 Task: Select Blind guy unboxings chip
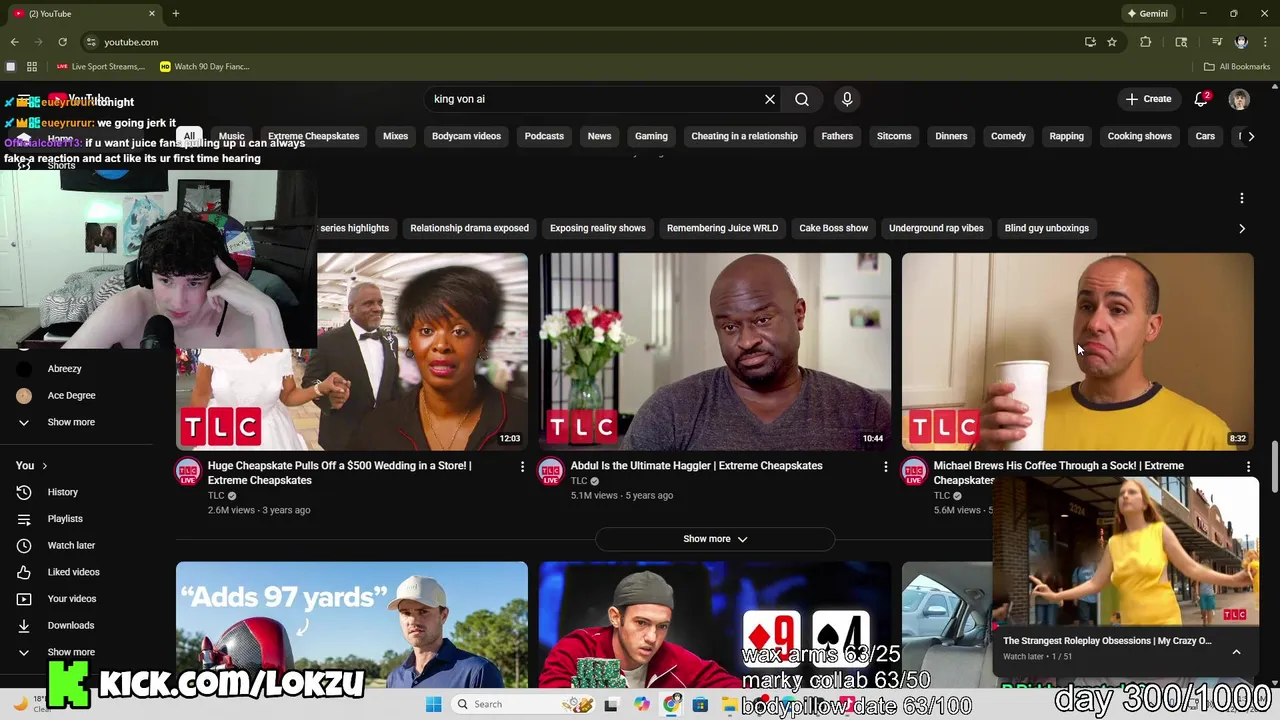[x=1046, y=228]
